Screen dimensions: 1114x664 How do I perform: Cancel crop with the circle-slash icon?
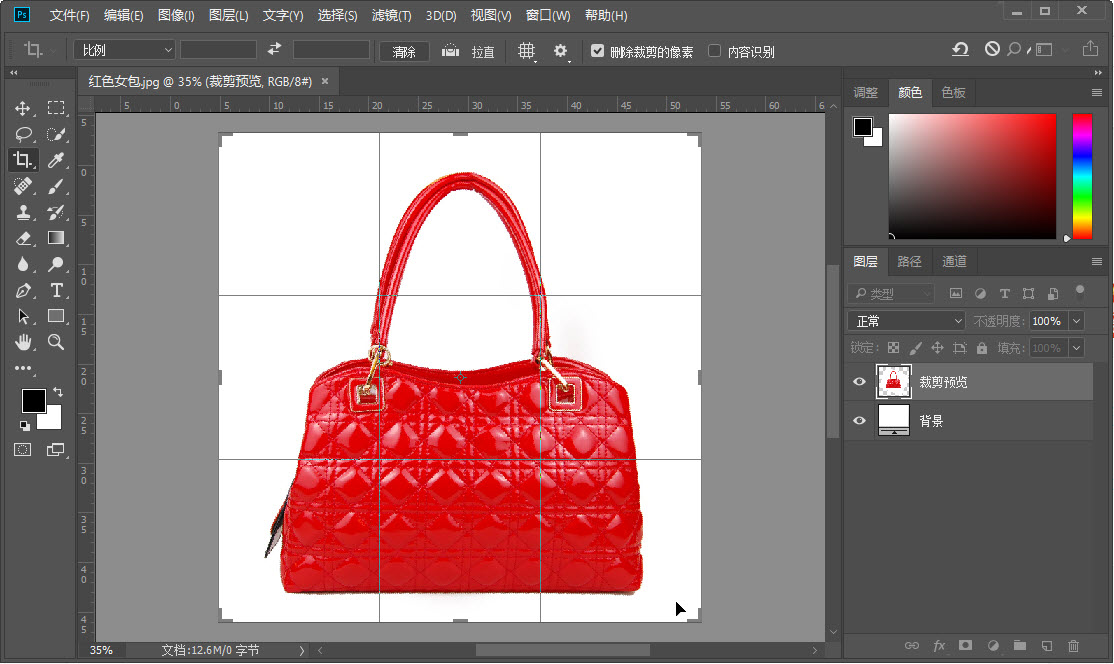[992, 49]
